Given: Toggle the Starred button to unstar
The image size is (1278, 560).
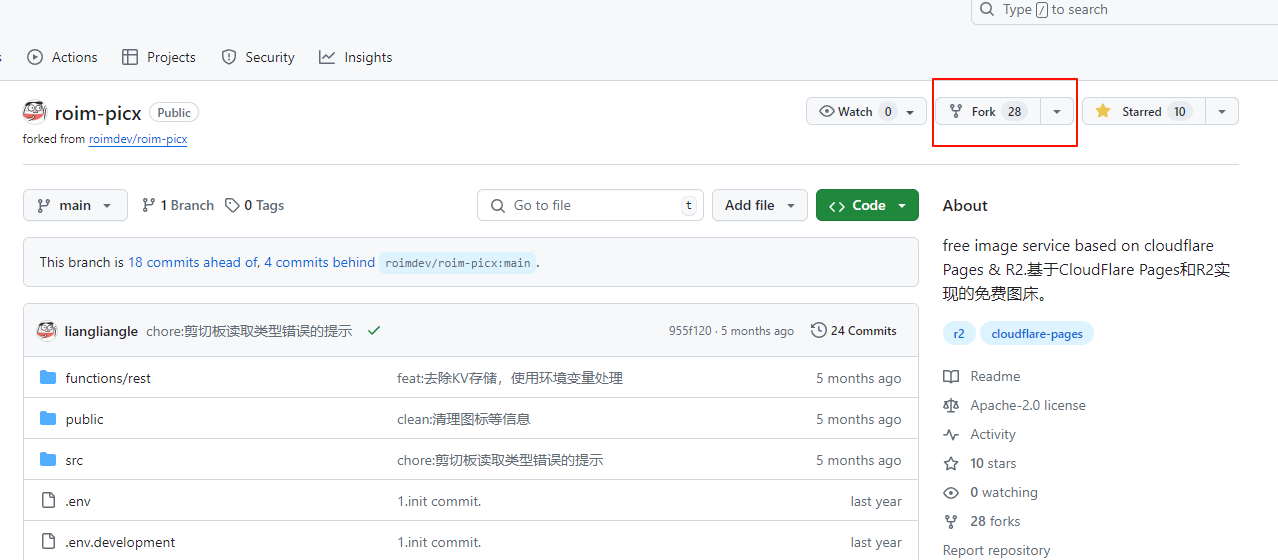Looking at the screenshot, I should (1143, 112).
